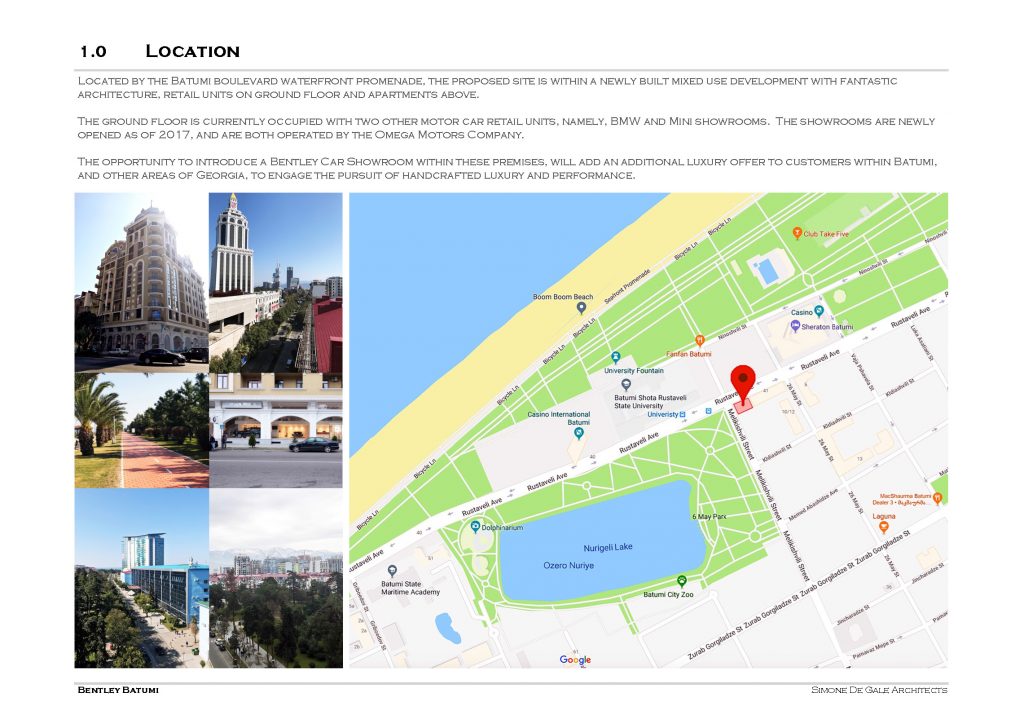
Task: Click the teal icon beside the Casino label
Action: coord(819,311)
